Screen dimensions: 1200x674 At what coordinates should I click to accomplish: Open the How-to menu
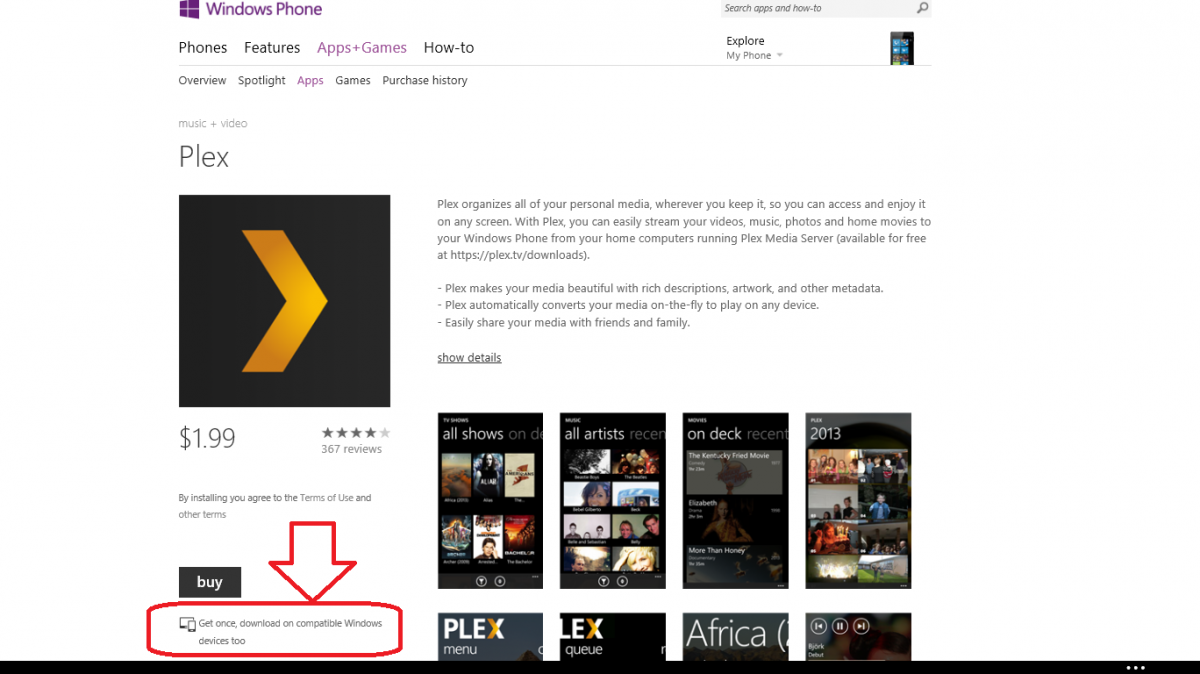pos(449,48)
